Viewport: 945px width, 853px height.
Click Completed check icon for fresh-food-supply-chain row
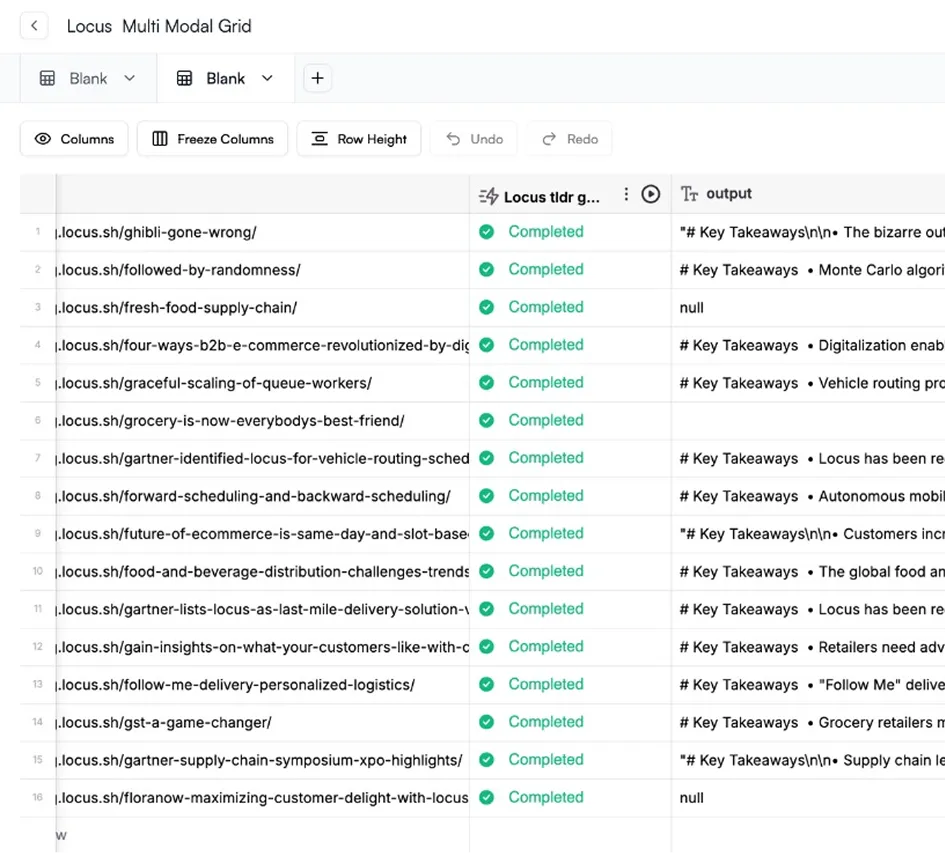pos(486,307)
